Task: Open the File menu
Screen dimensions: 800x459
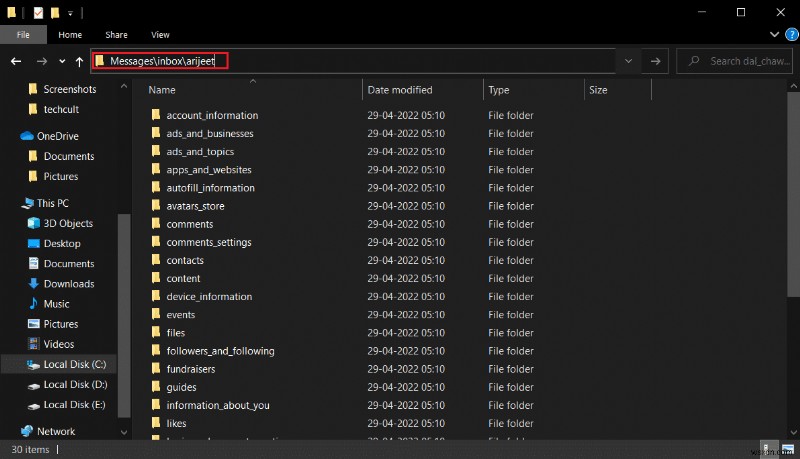Action: [23, 35]
